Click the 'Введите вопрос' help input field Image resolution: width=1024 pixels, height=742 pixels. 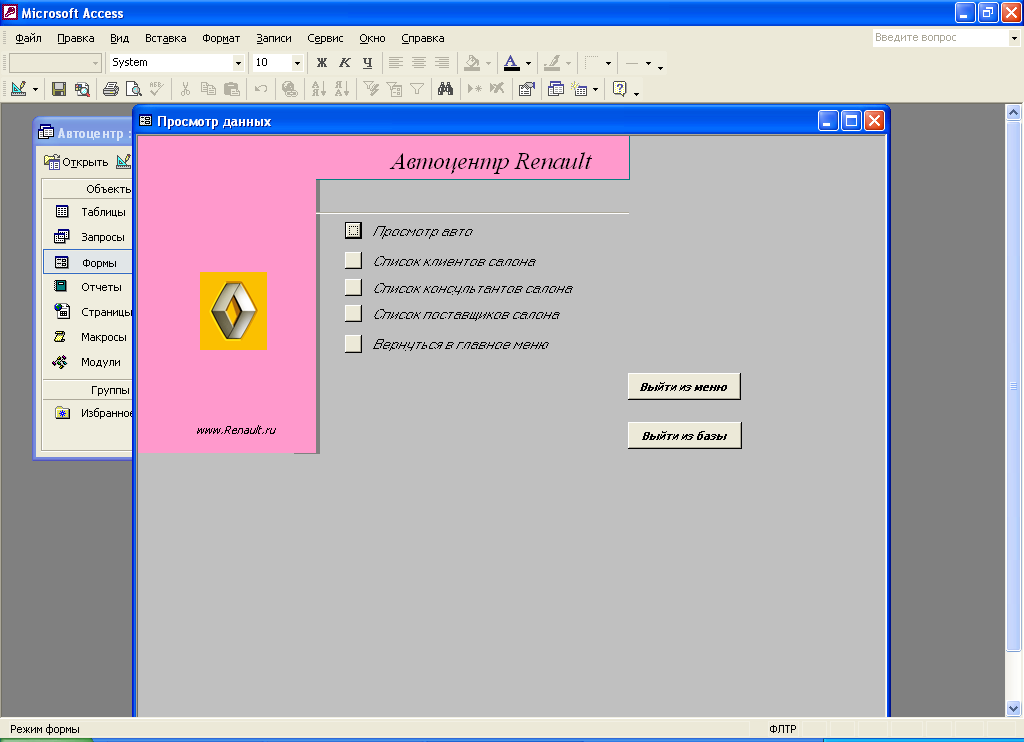click(x=940, y=38)
